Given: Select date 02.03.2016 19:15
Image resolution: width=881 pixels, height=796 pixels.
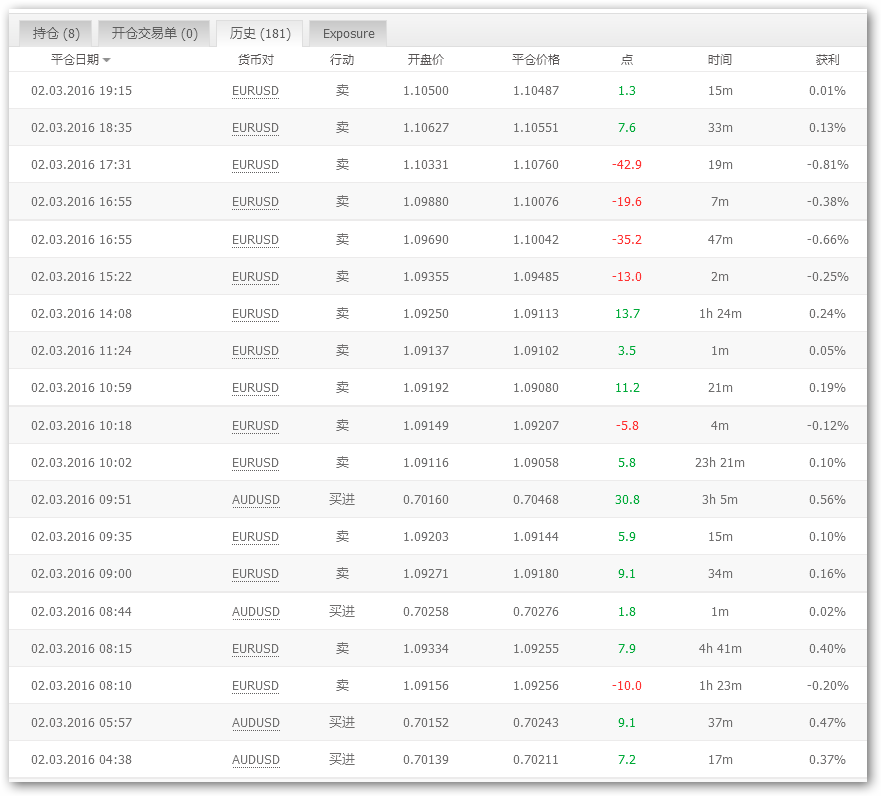Looking at the screenshot, I should click(x=81, y=91).
